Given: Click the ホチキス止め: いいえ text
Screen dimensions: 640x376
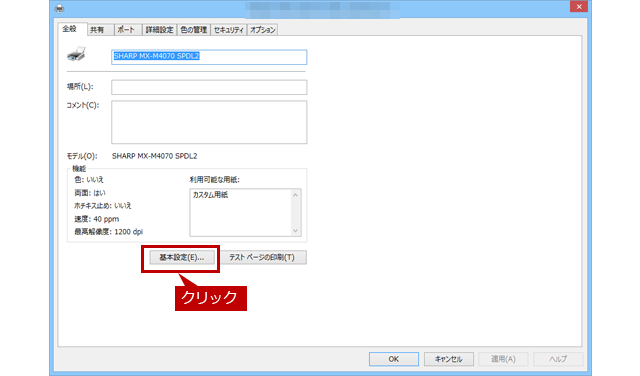Looking at the screenshot, I should [x=102, y=206].
